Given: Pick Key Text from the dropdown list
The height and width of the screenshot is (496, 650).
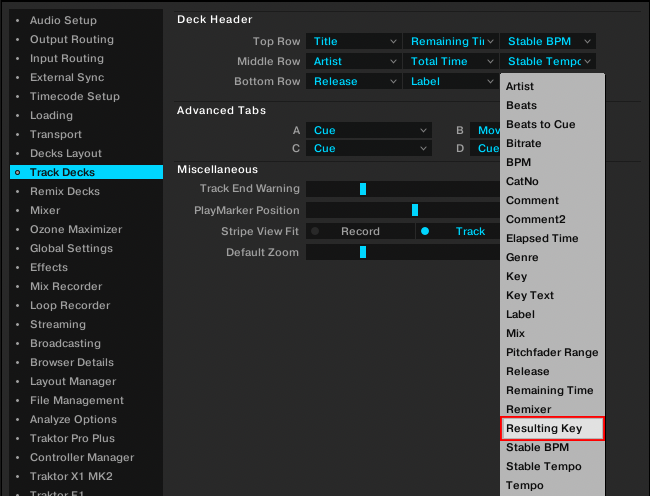Looking at the screenshot, I should click(x=530, y=295).
